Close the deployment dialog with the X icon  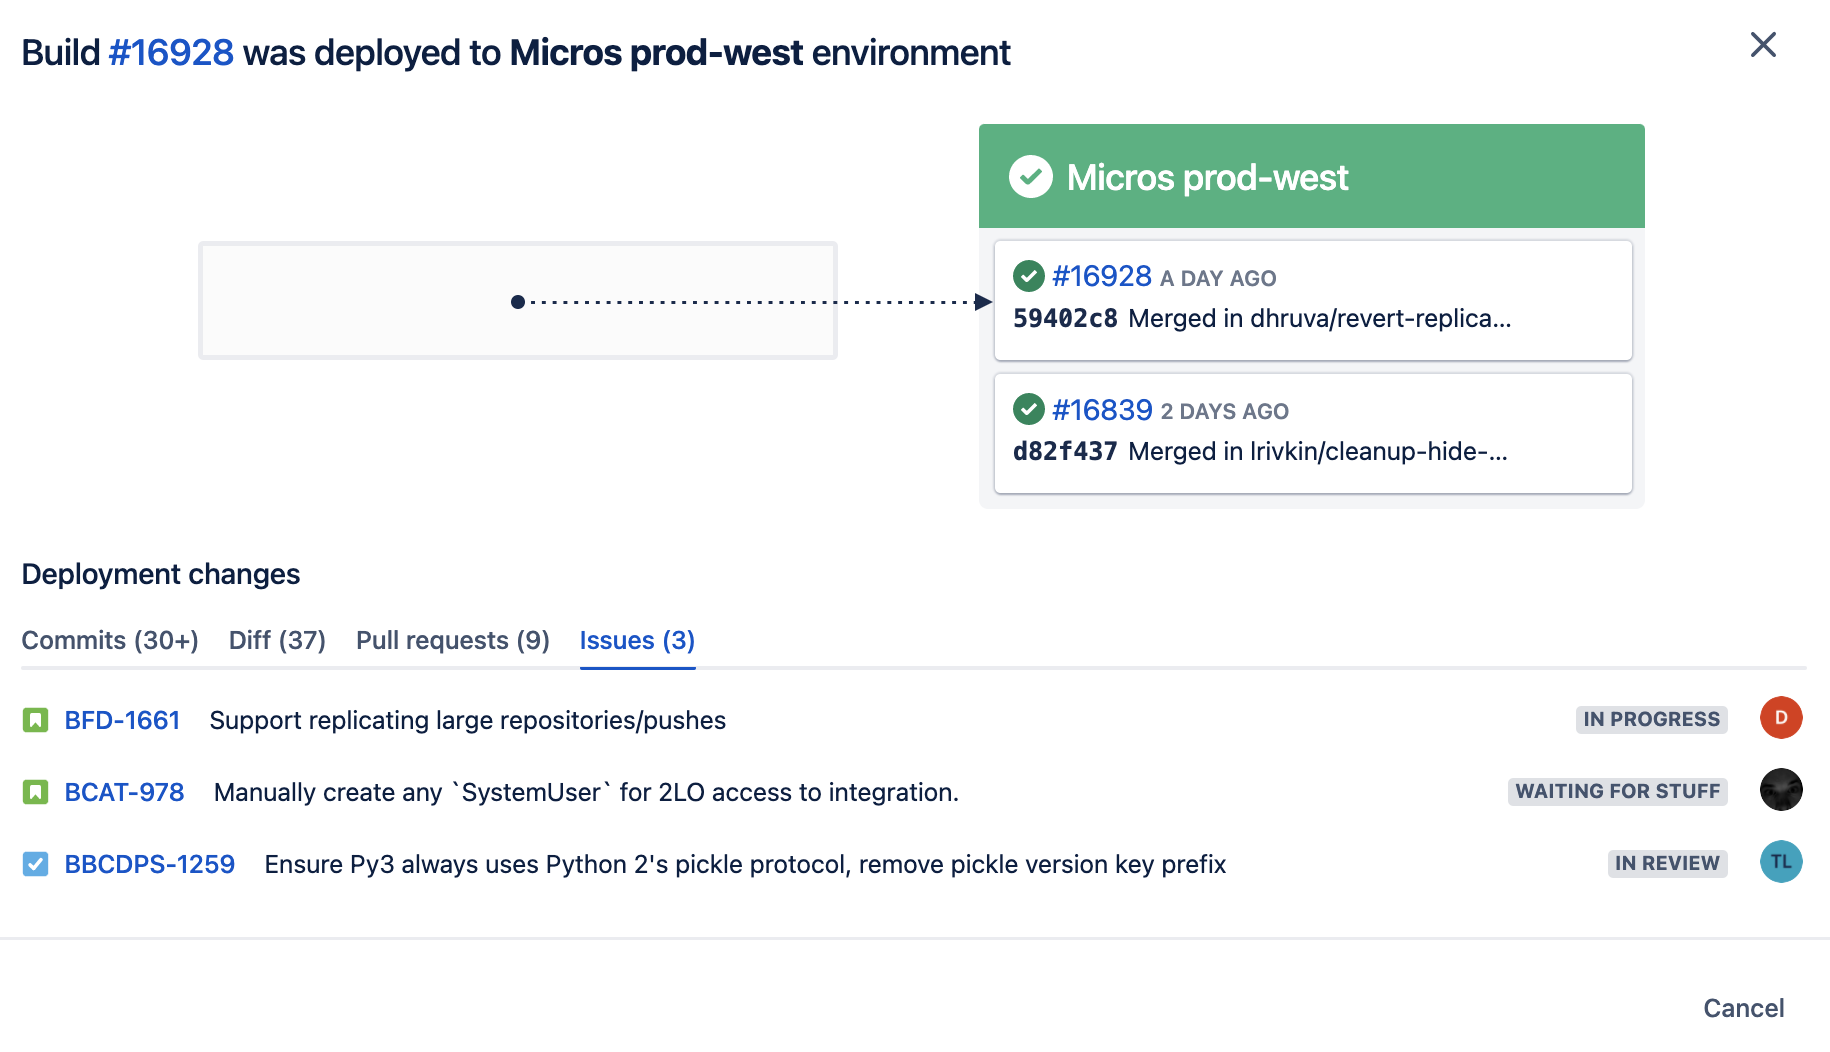point(1763,45)
